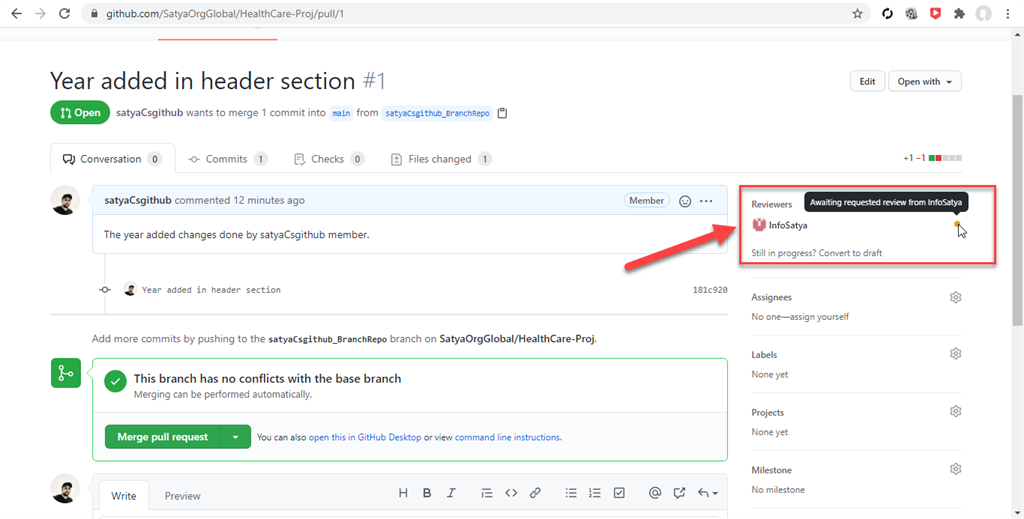Click the browser profile avatar icon
Screen dimensions: 1024x519
pos(984,14)
